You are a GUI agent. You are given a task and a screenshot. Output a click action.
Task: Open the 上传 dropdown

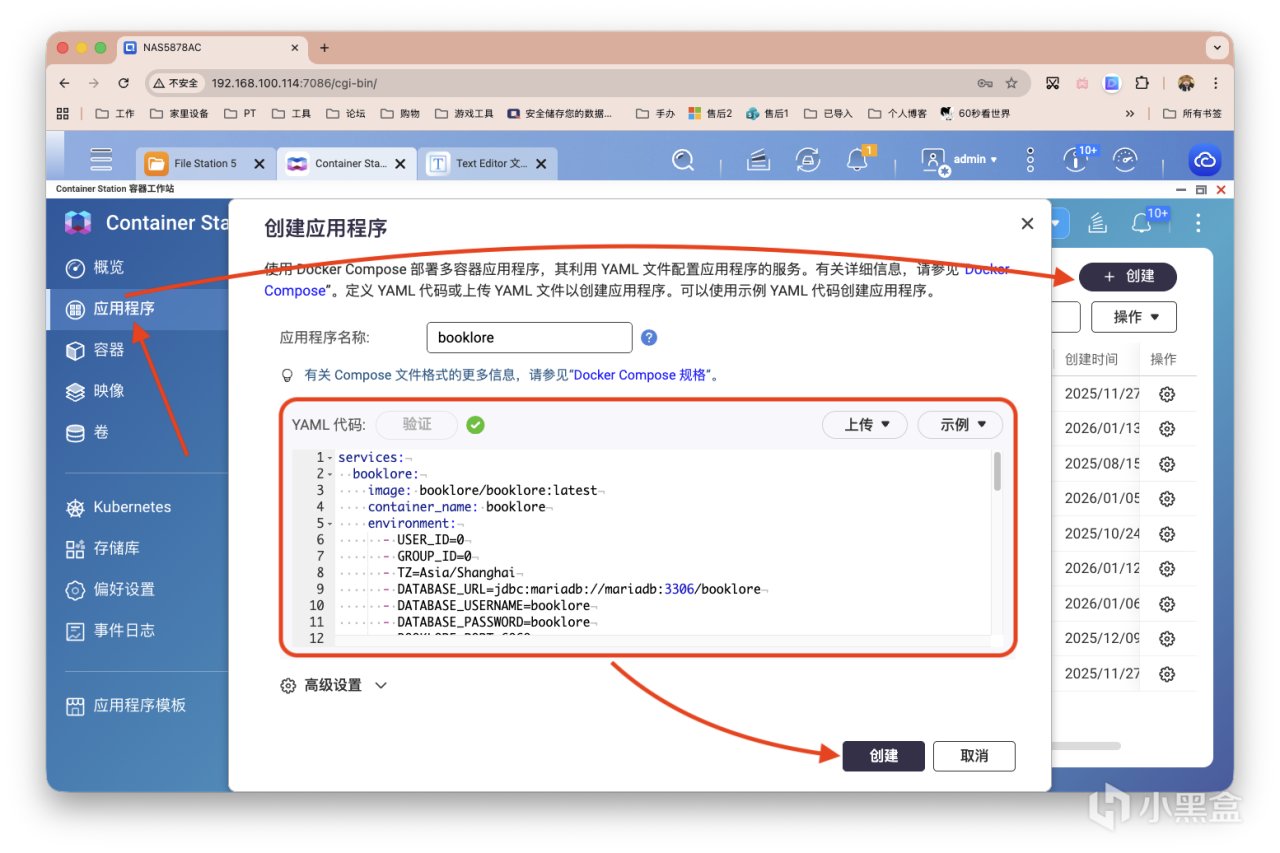pyautogui.click(x=864, y=425)
